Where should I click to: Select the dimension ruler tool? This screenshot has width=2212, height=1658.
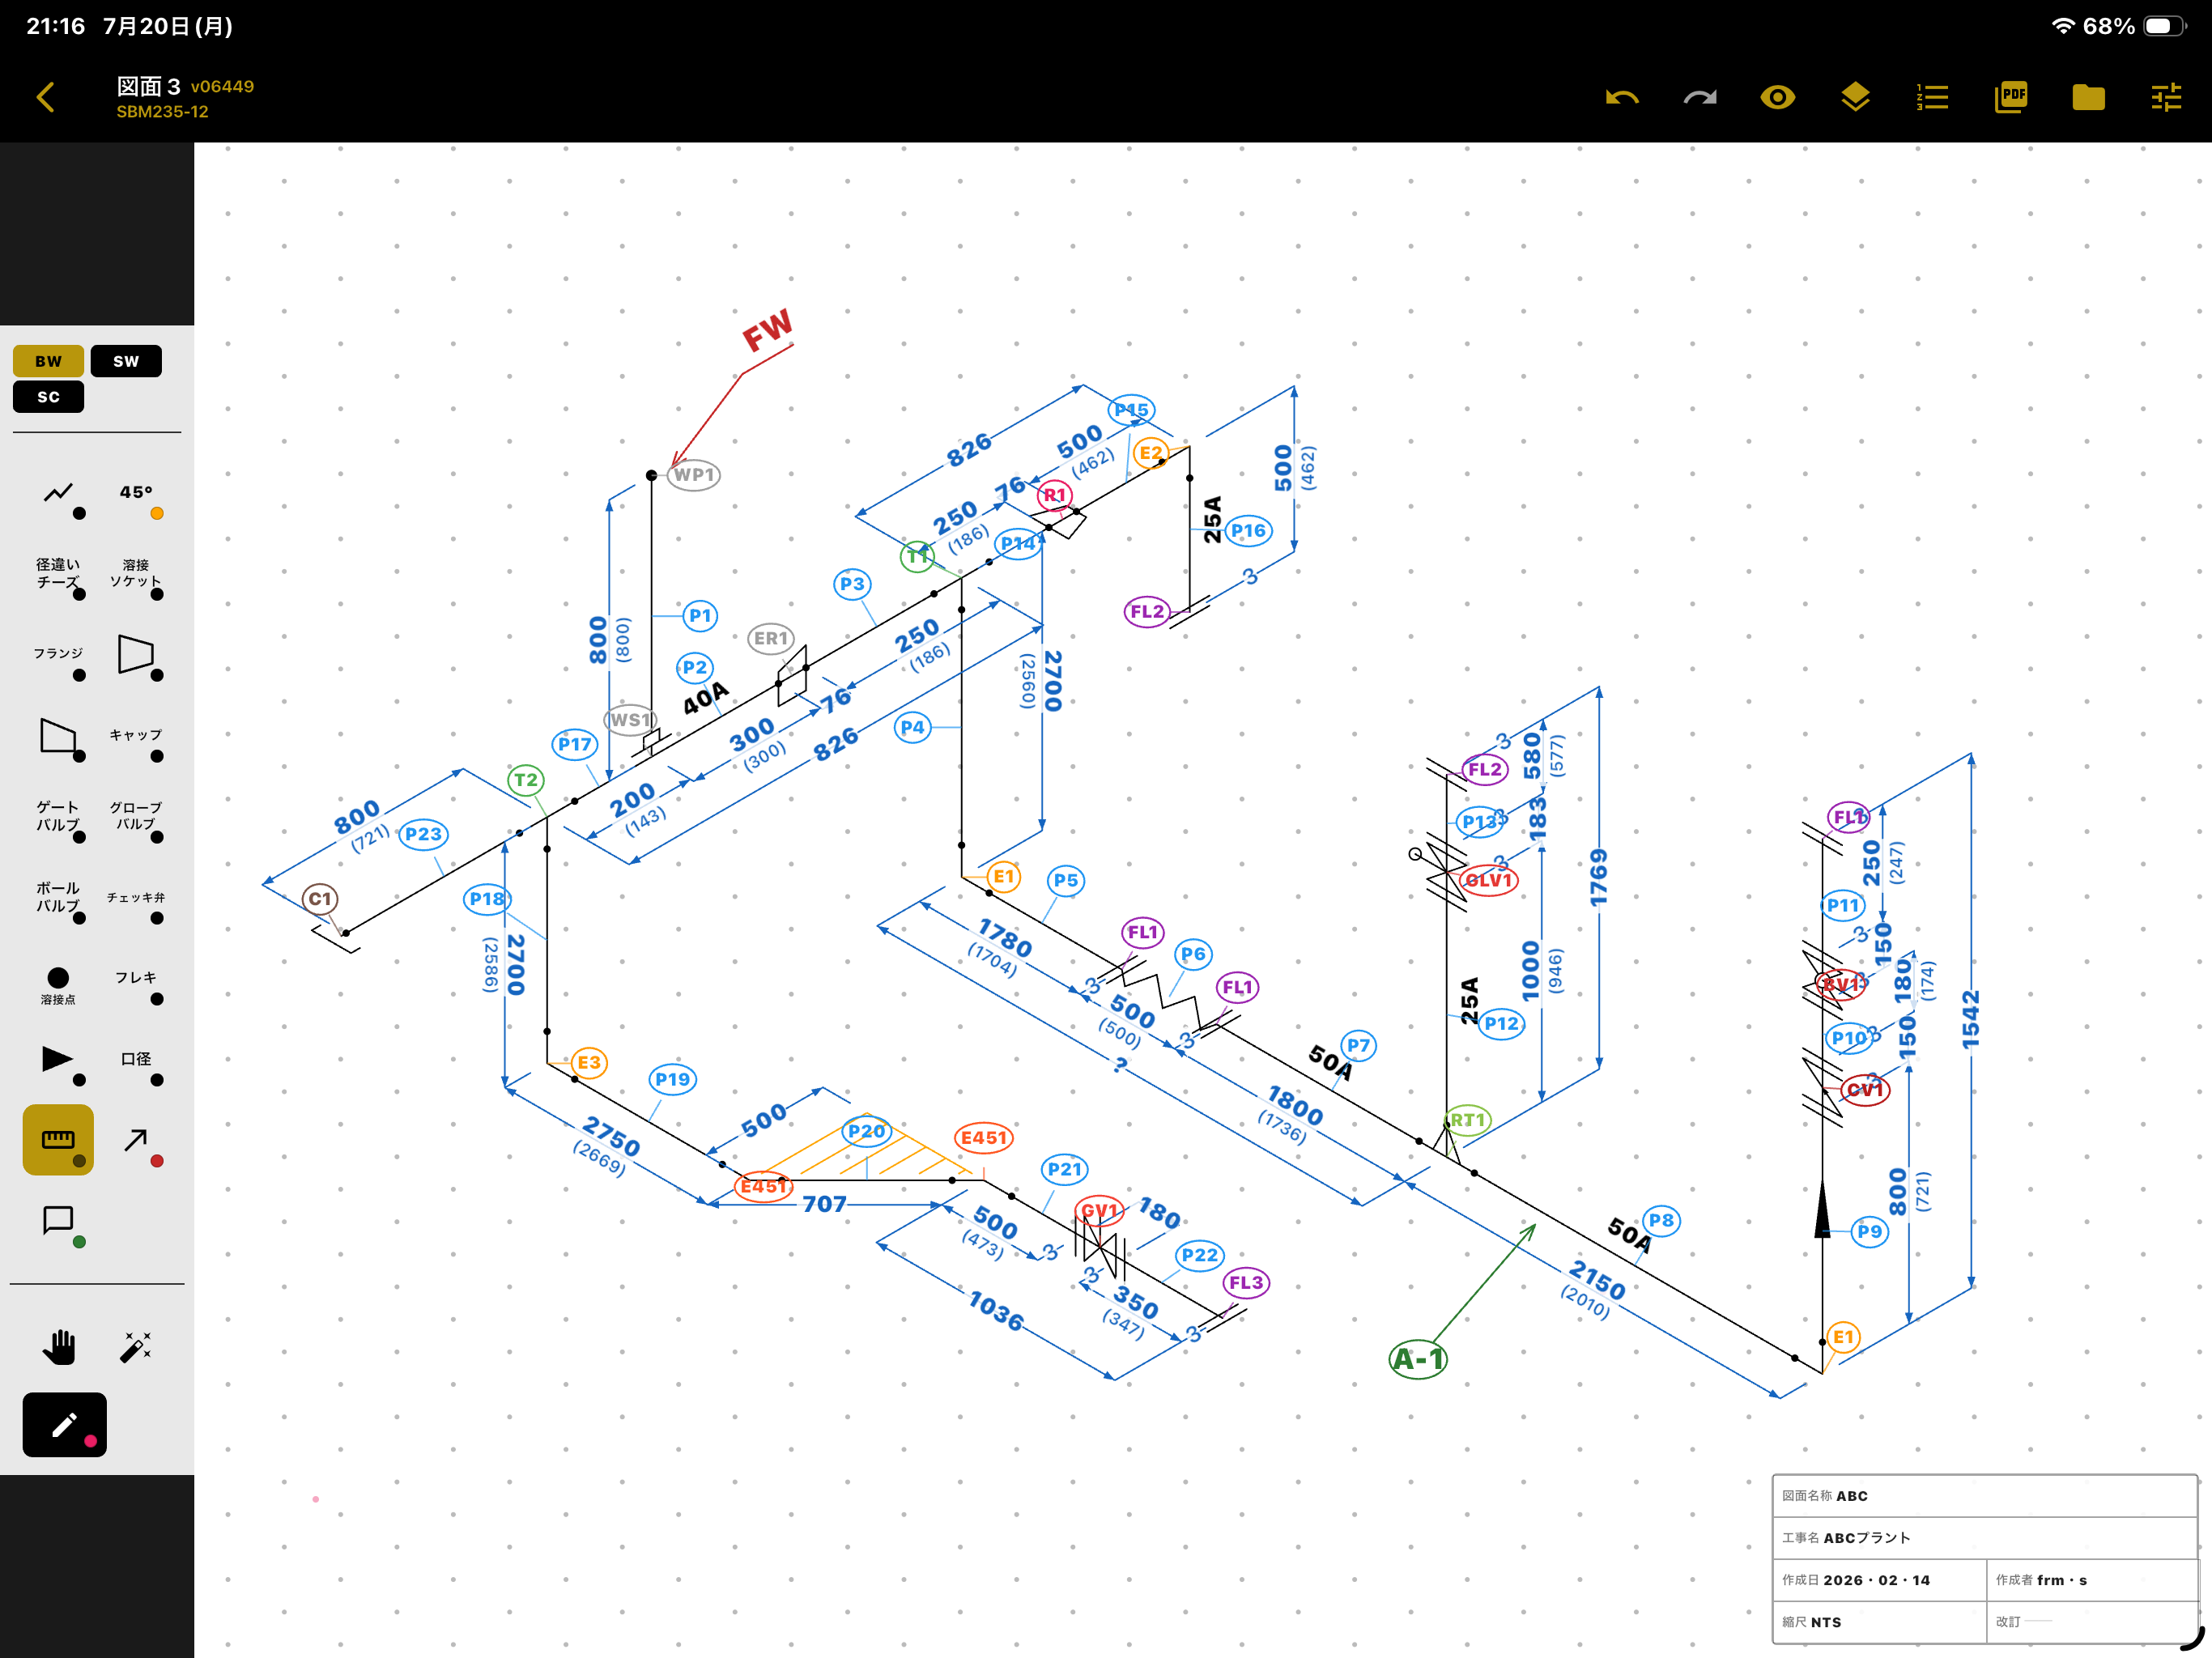point(58,1140)
